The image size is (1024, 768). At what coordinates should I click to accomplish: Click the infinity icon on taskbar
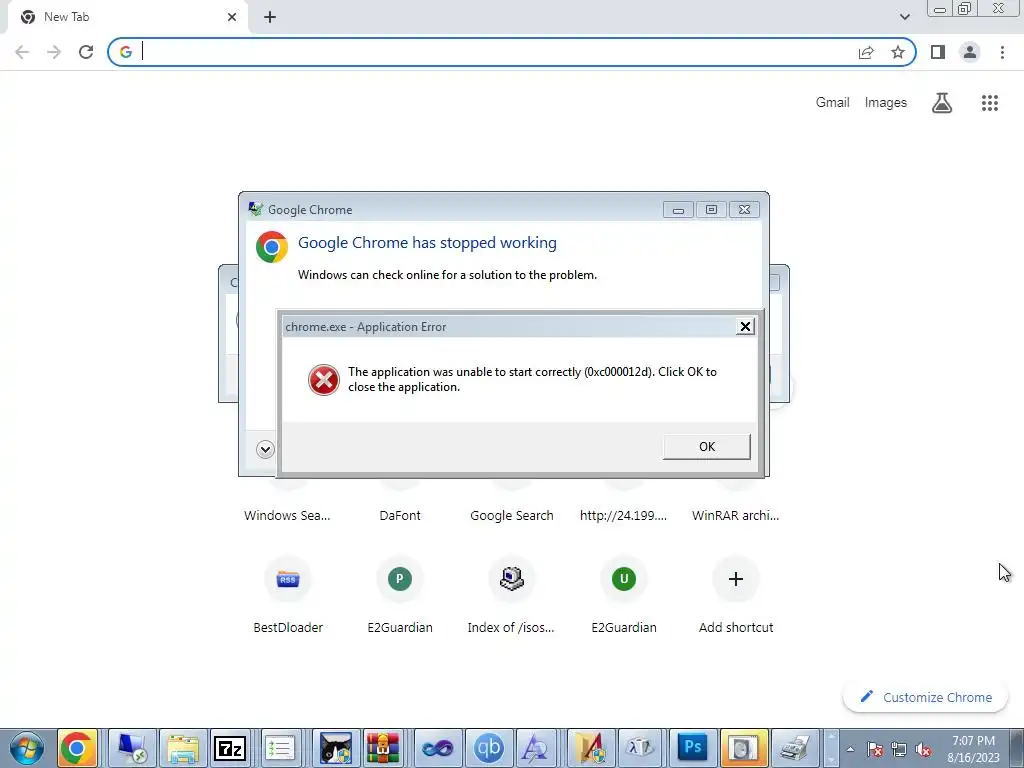pyautogui.click(x=438, y=748)
